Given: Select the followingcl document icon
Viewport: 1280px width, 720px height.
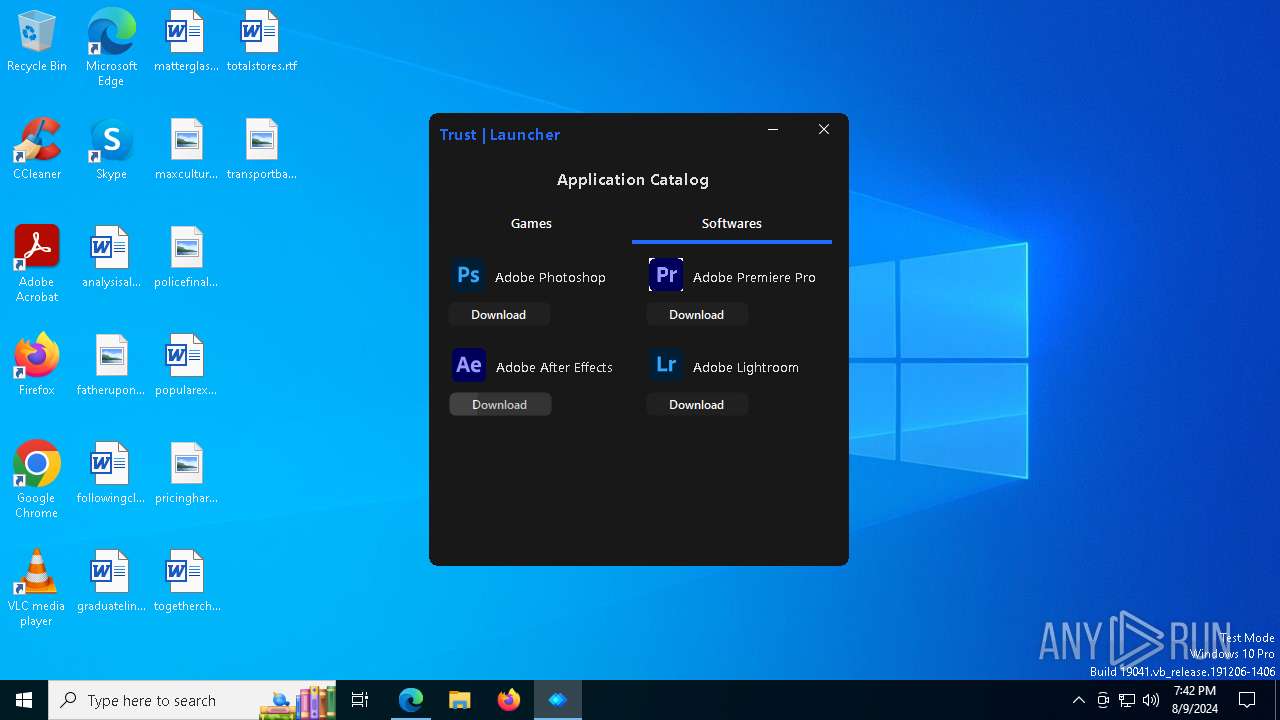Looking at the screenshot, I should click(x=111, y=474).
